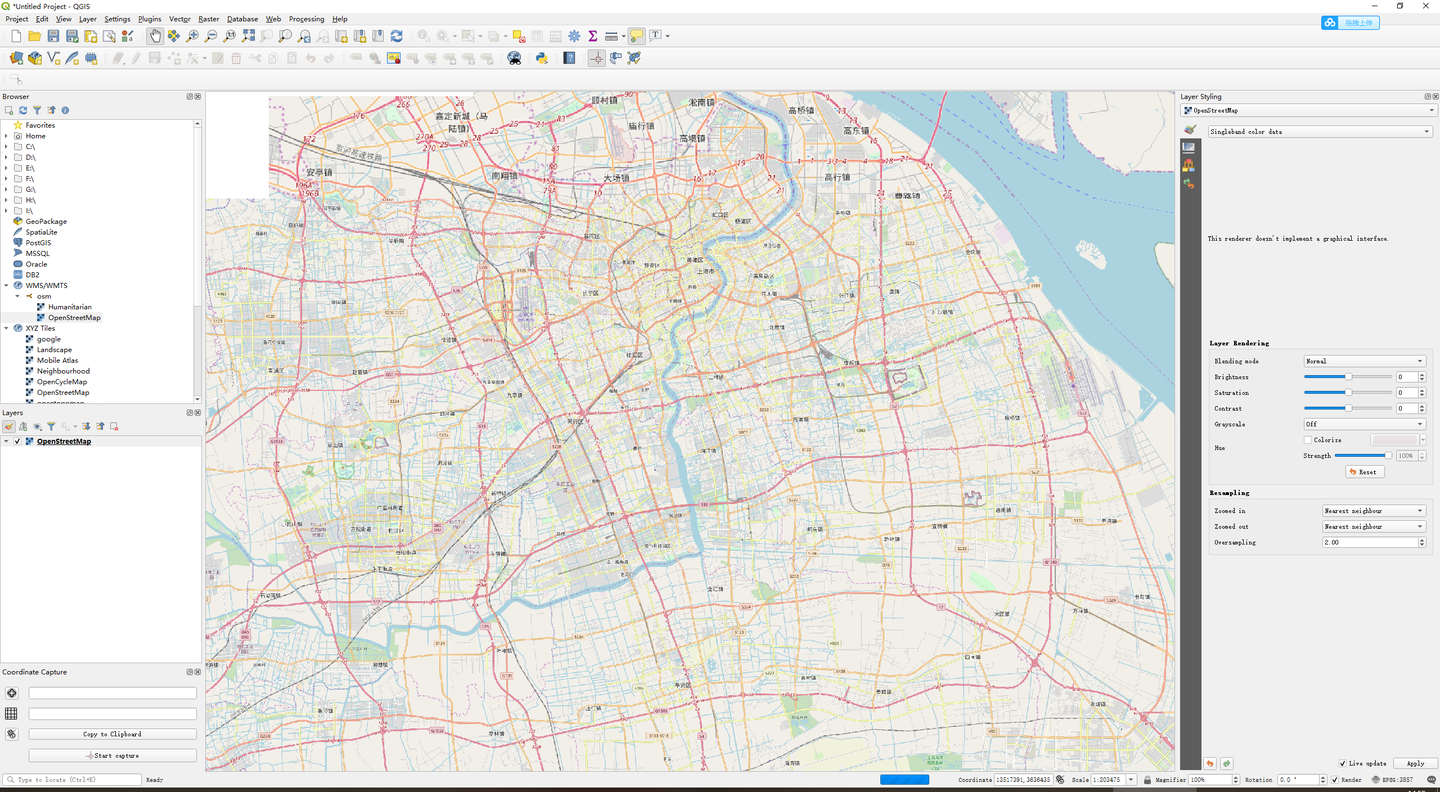Viewport: 1440px width, 792px height.
Task: Click the Refresh map canvas icon
Action: pyautogui.click(x=394, y=35)
